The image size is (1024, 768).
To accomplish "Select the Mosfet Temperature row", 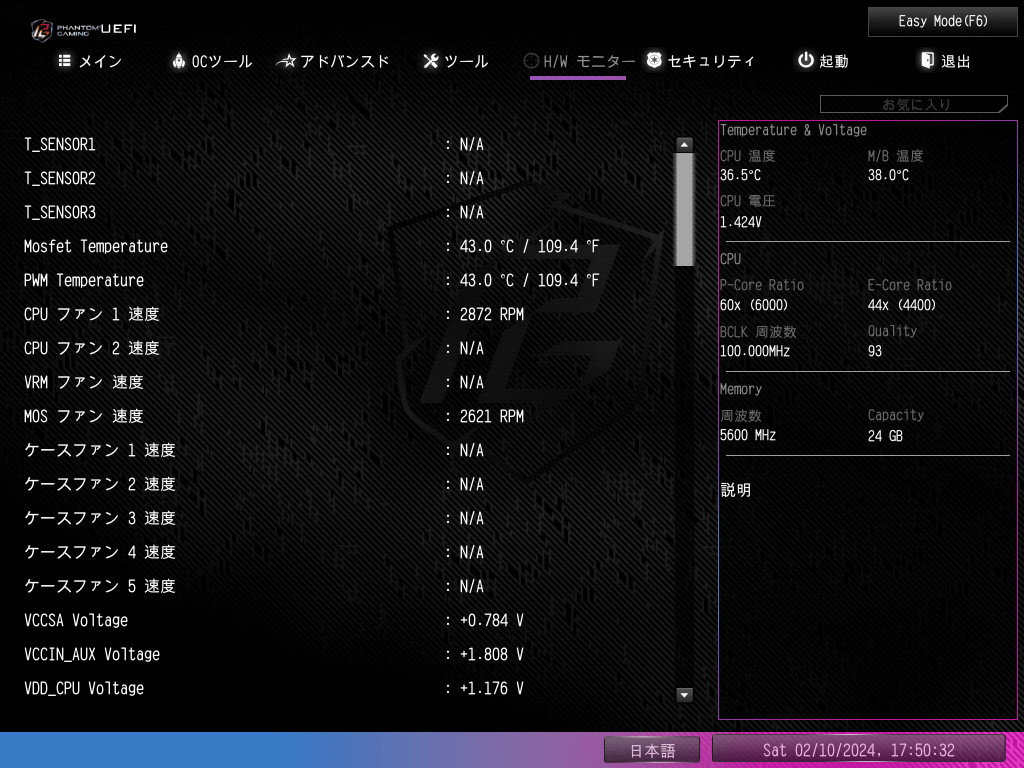I will [x=346, y=246].
